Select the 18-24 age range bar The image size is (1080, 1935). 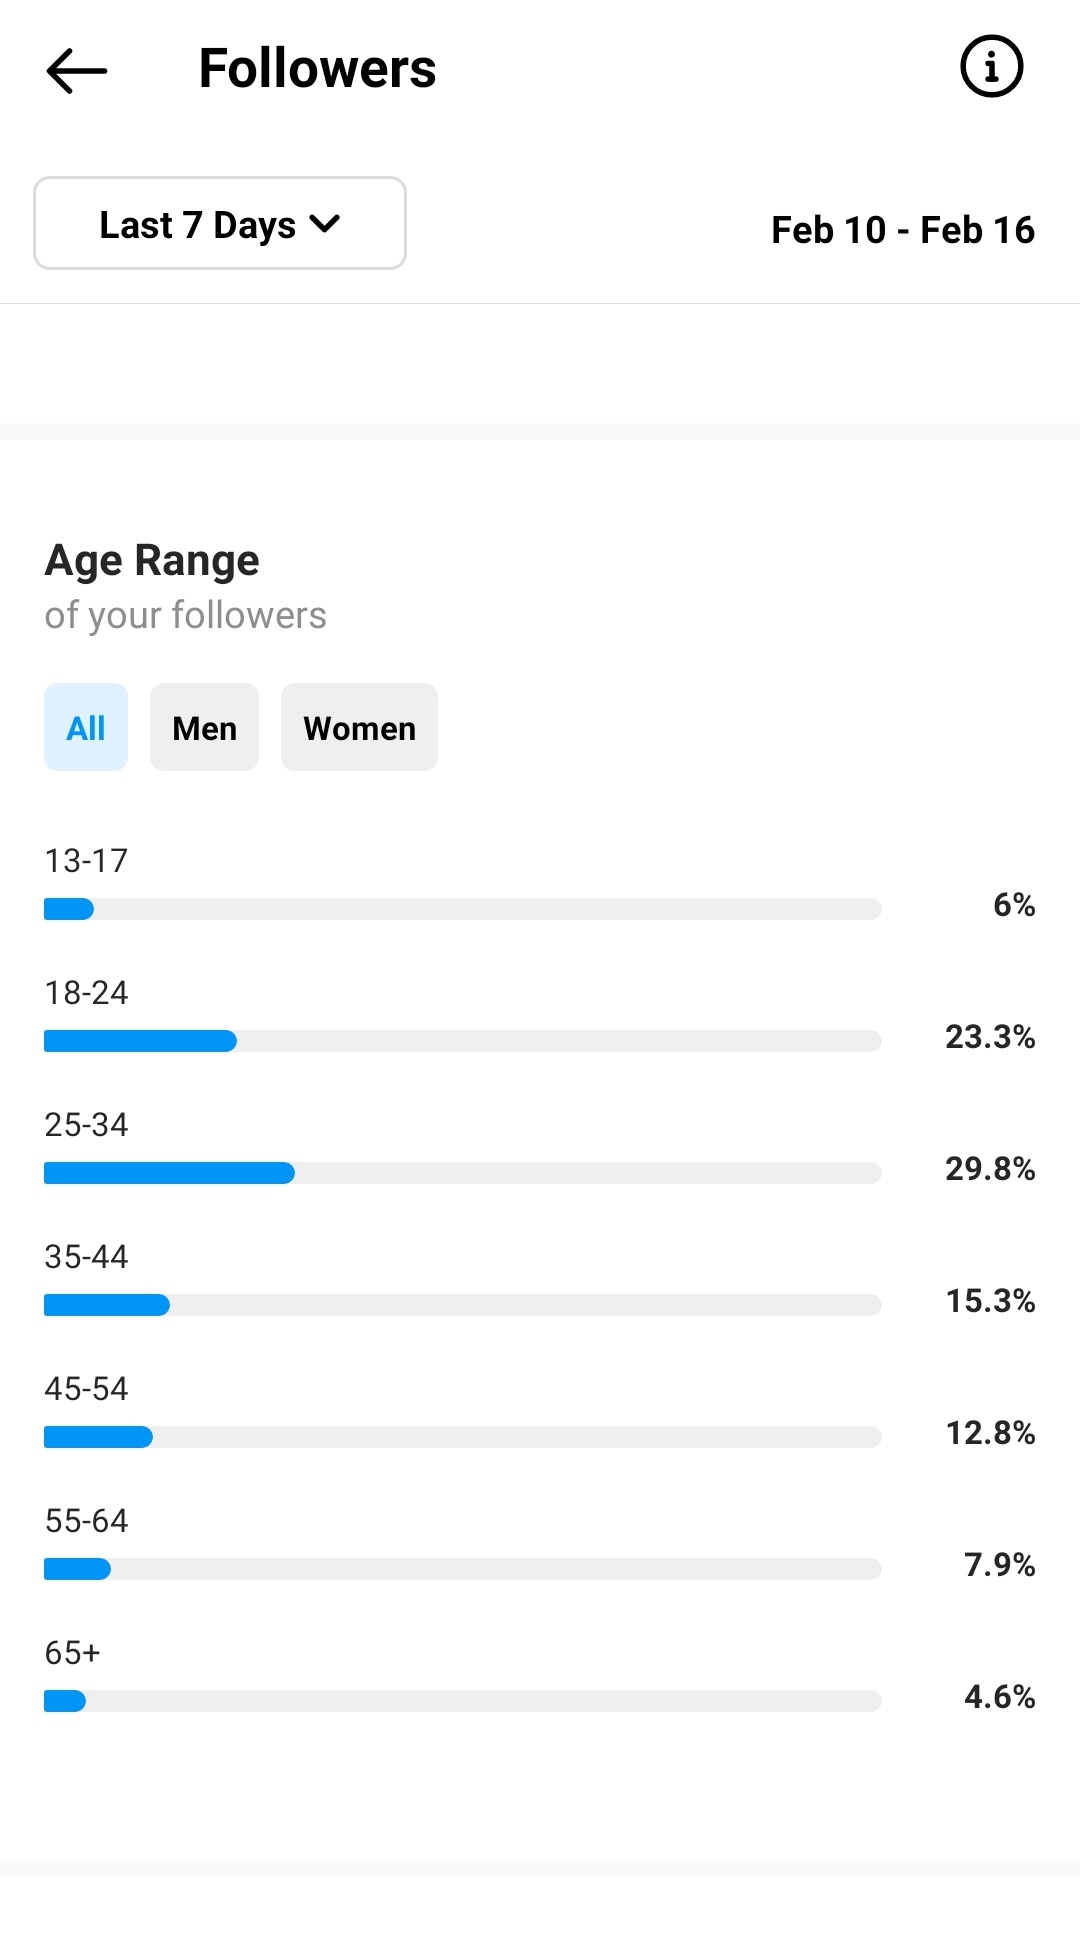point(463,1041)
